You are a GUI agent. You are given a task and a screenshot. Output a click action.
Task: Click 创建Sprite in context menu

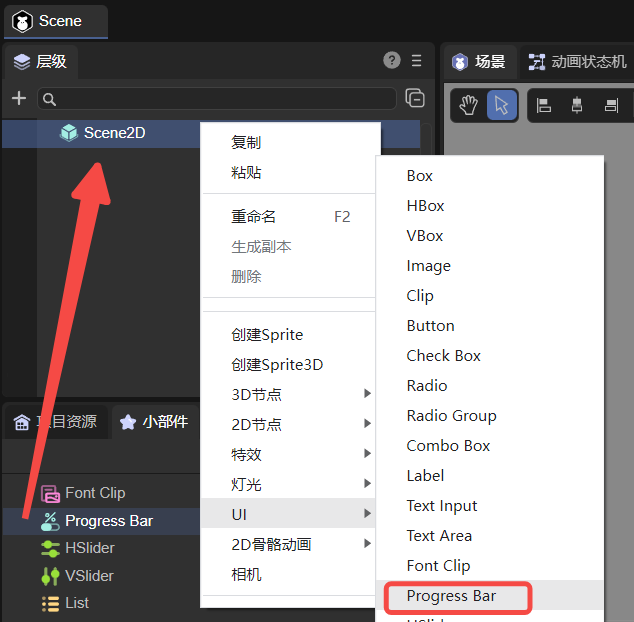point(267,335)
